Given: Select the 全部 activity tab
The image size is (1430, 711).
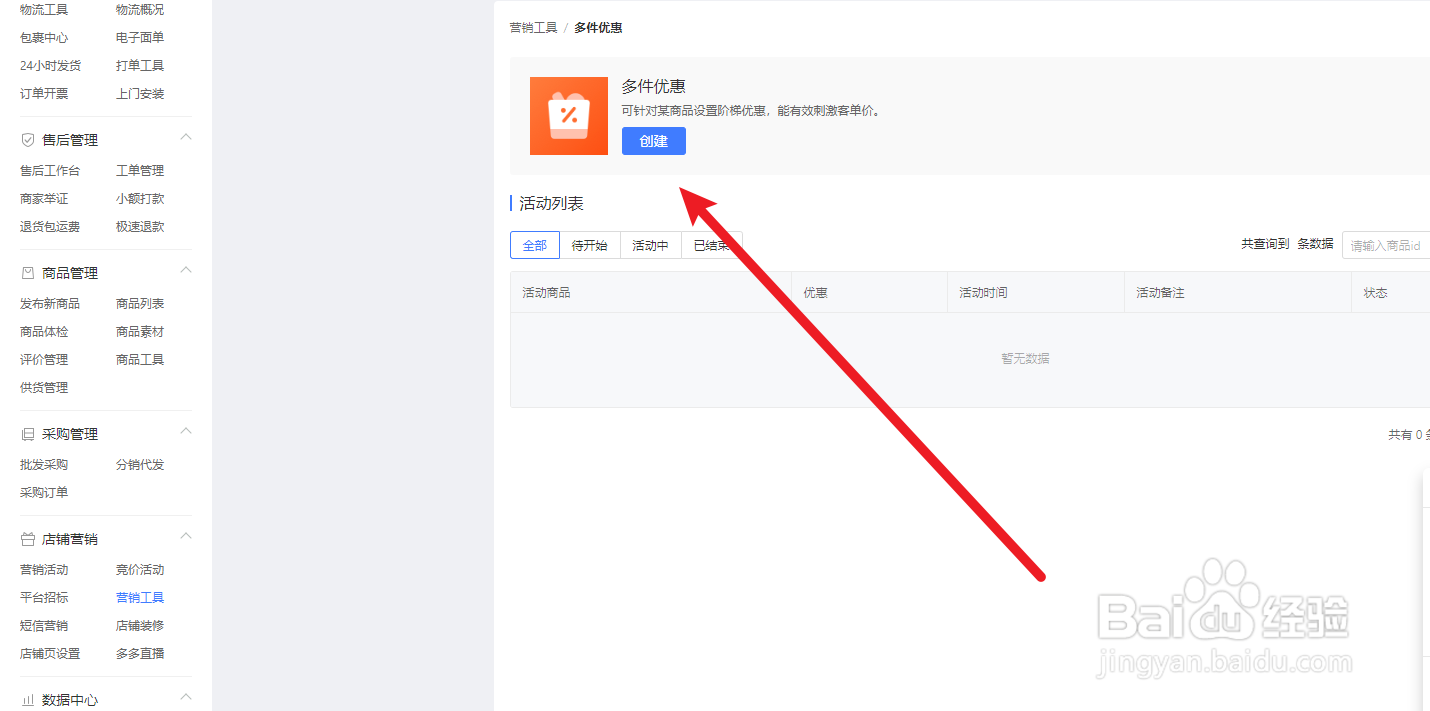Looking at the screenshot, I should coord(534,245).
